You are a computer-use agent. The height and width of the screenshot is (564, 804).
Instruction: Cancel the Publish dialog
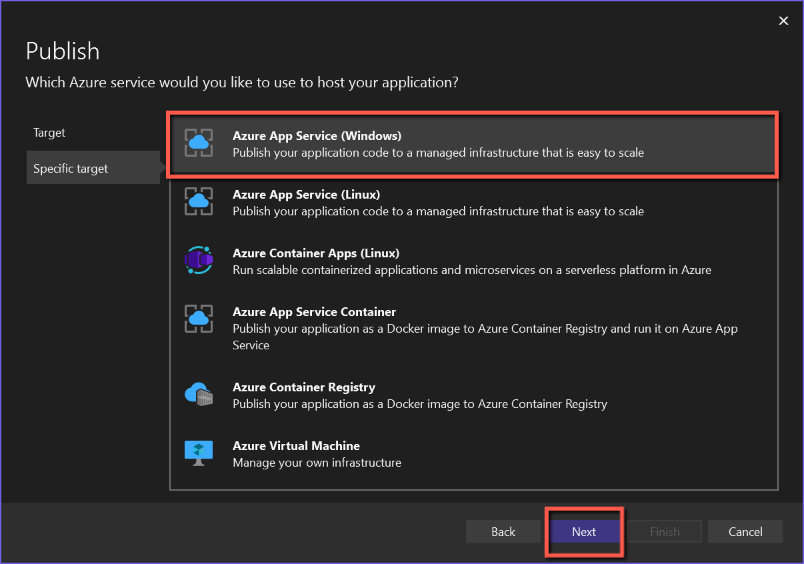[x=745, y=532]
